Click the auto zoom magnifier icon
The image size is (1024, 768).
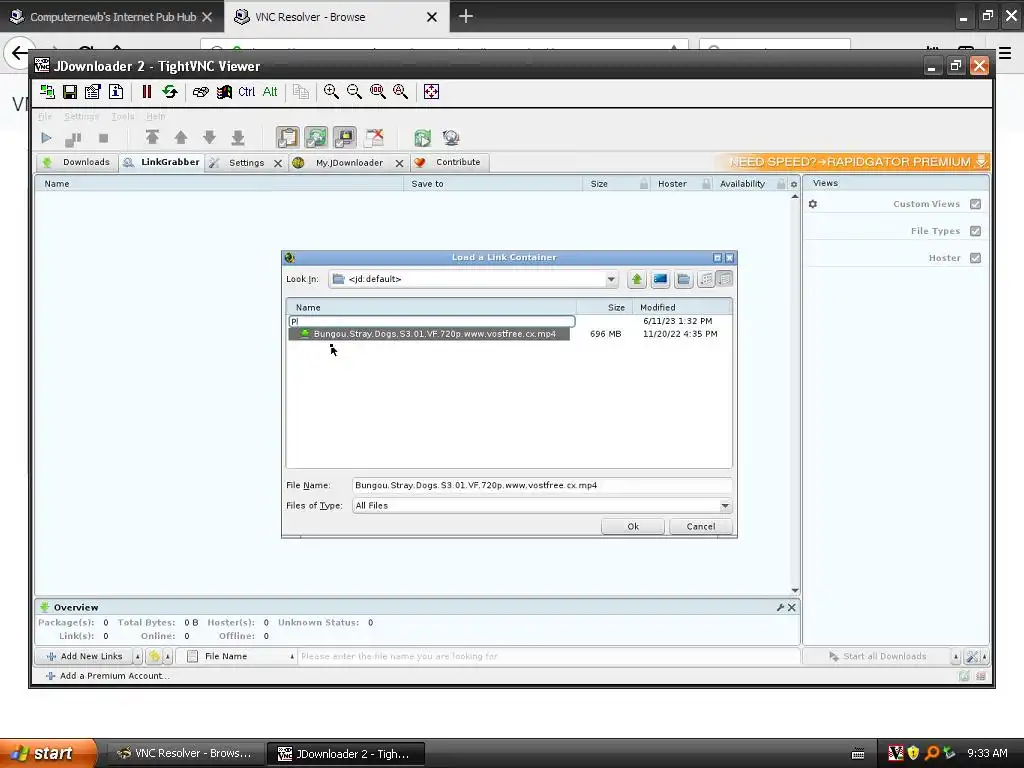[x=400, y=91]
